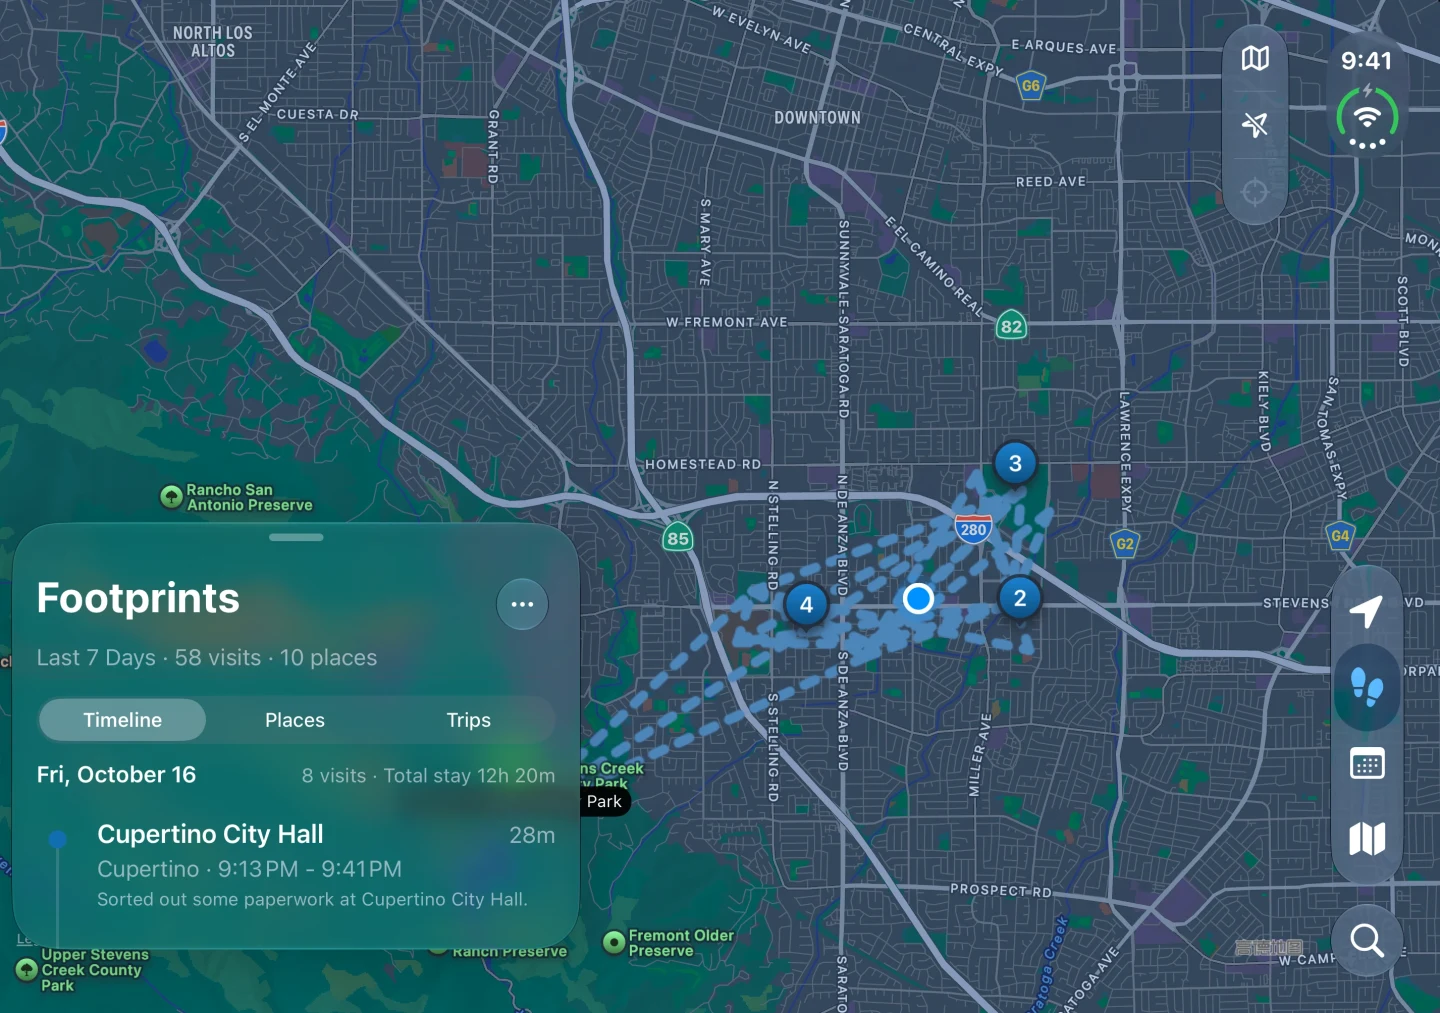Switch to the Trips tab
This screenshot has width=1440, height=1013.
pyautogui.click(x=468, y=720)
